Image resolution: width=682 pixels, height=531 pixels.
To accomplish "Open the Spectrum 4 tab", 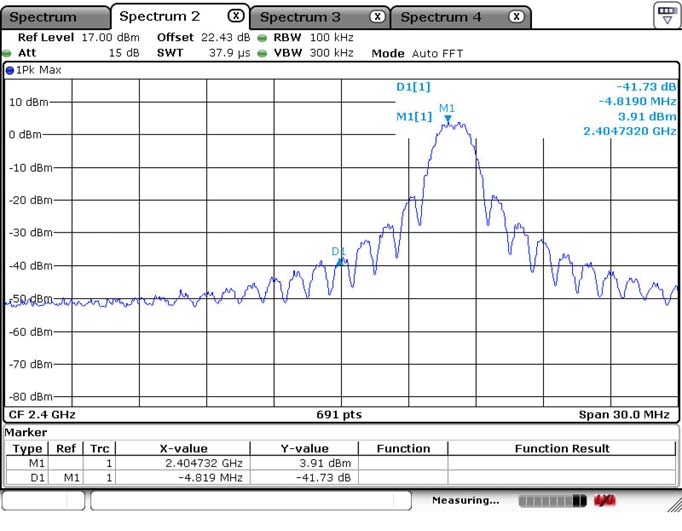I will (x=461, y=17).
